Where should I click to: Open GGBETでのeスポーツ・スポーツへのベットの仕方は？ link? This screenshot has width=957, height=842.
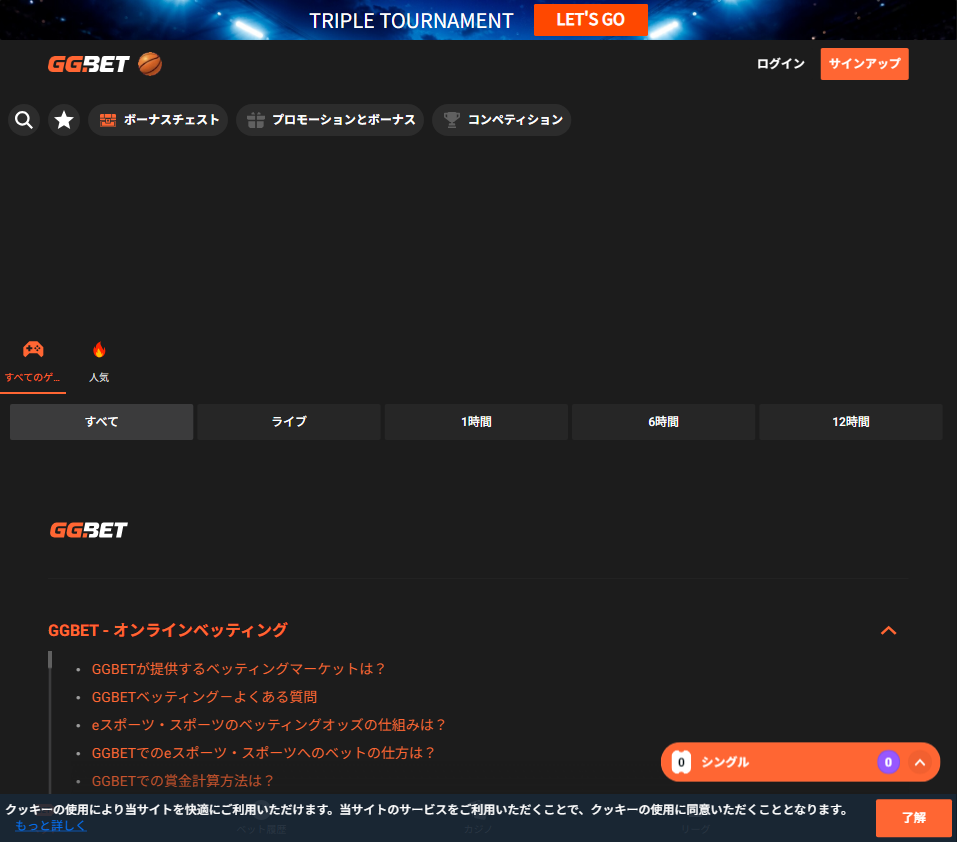point(263,754)
